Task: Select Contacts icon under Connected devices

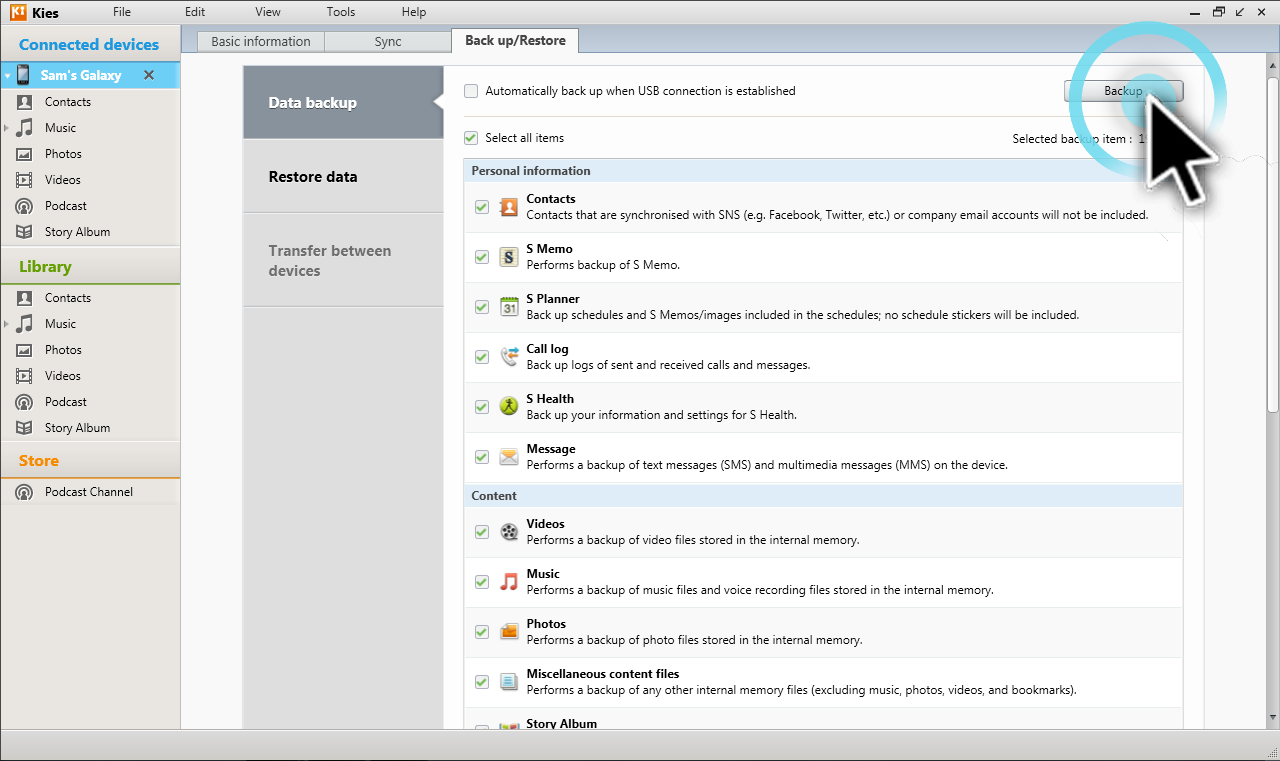Action: coord(25,102)
